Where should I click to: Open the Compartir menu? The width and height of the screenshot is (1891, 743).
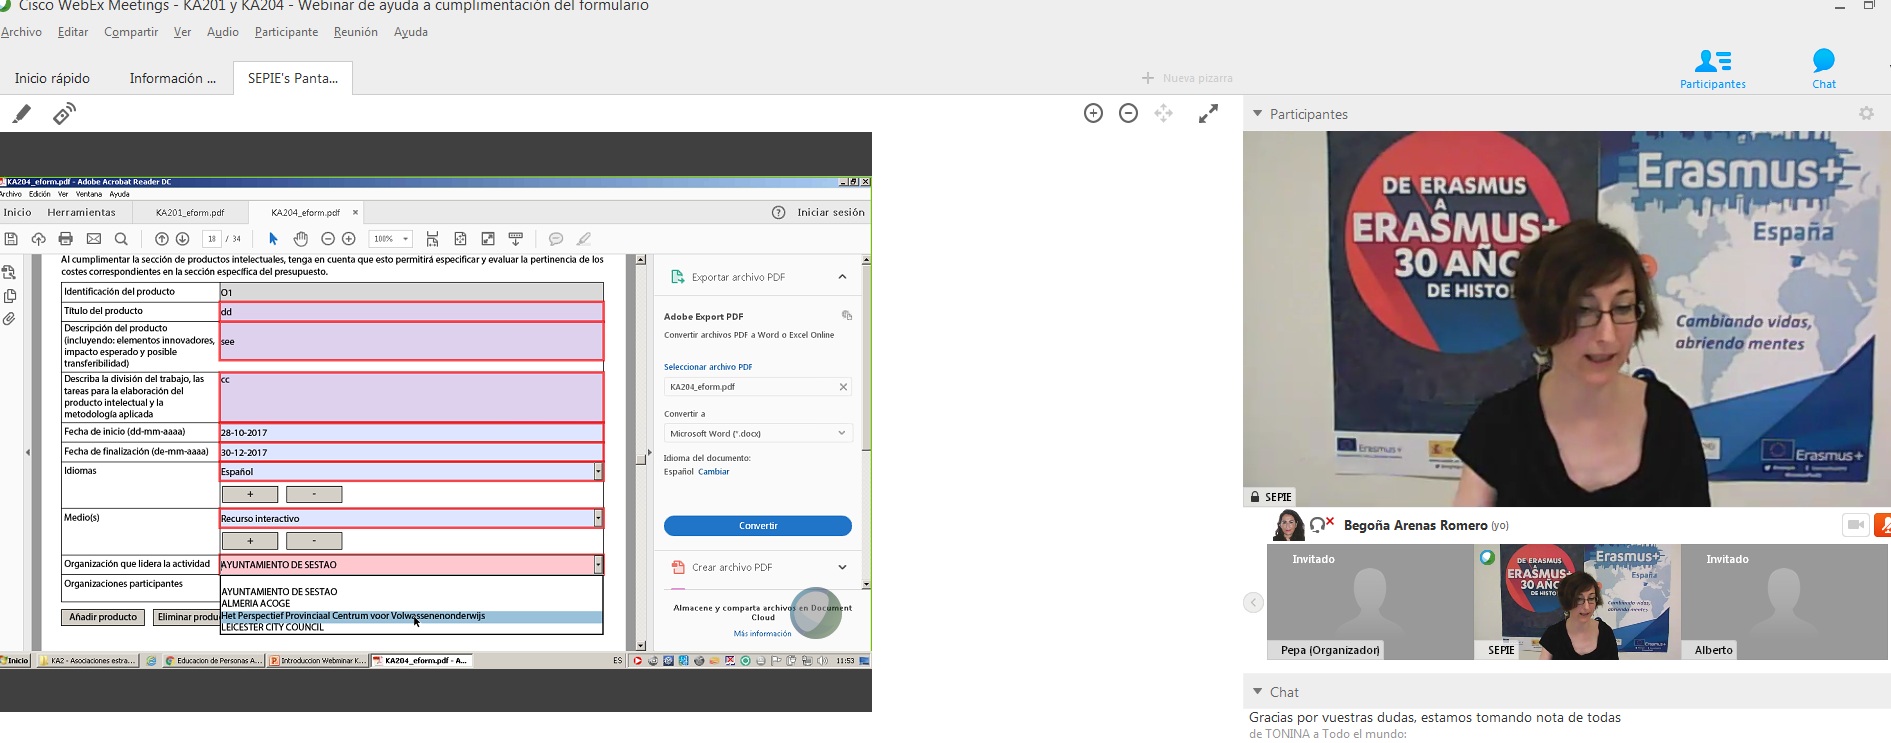coord(131,32)
